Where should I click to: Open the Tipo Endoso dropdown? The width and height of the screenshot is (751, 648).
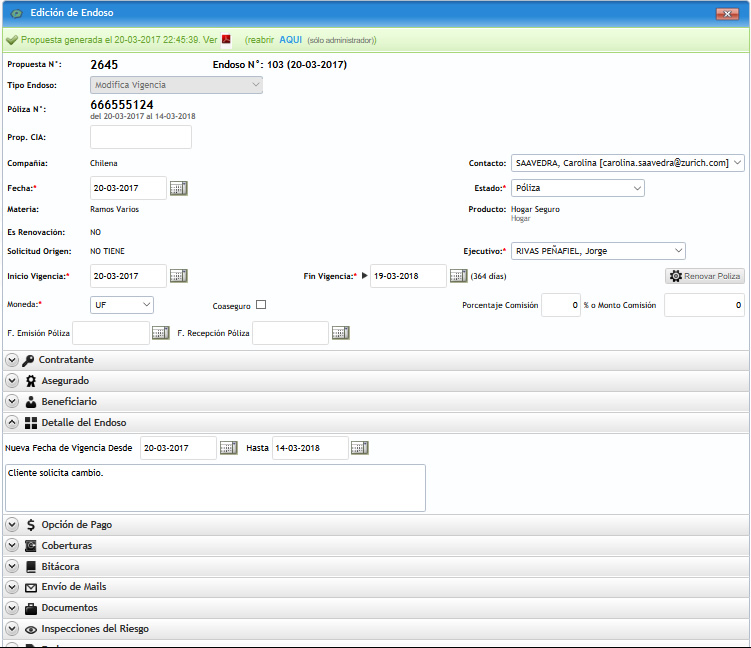click(176, 85)
